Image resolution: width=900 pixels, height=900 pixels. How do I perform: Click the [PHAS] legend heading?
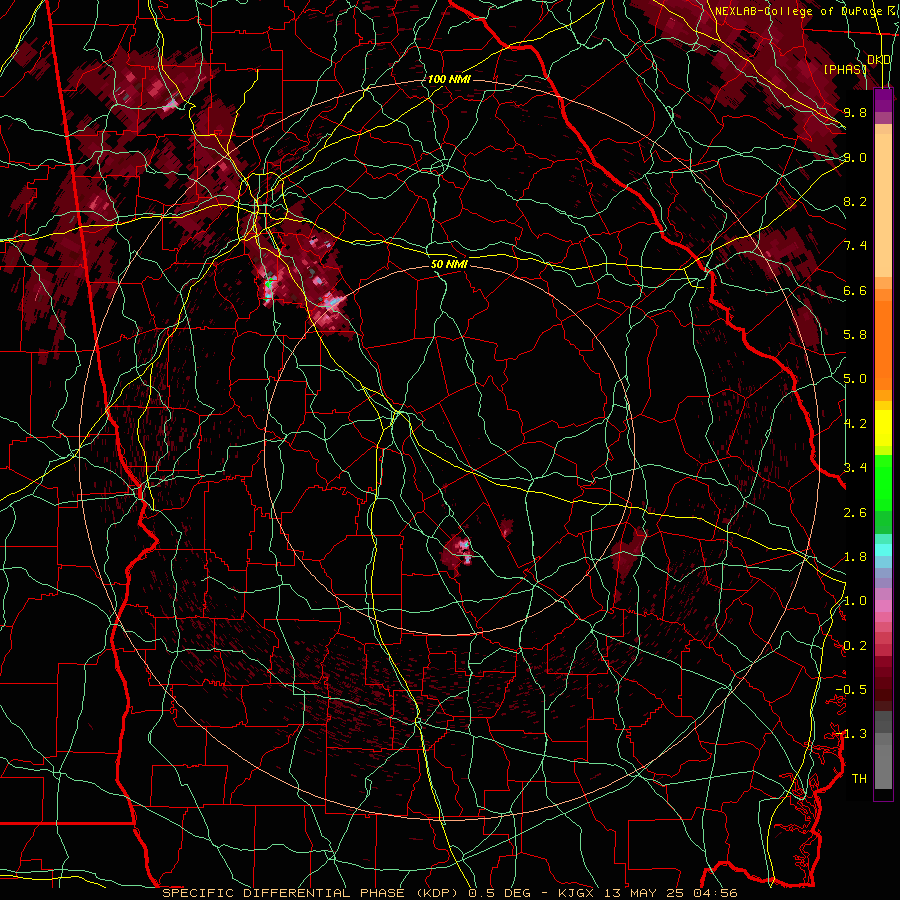click(845, 69)
